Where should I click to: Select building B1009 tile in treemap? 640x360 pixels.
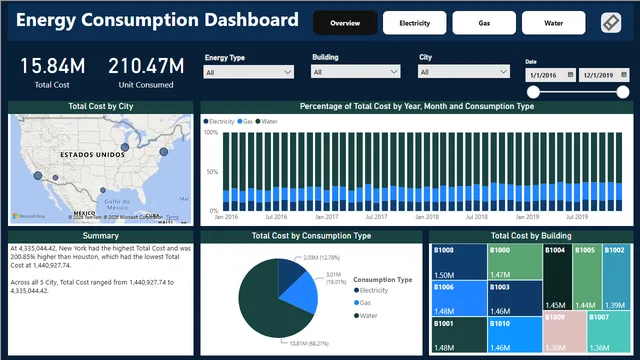(565, 332)
